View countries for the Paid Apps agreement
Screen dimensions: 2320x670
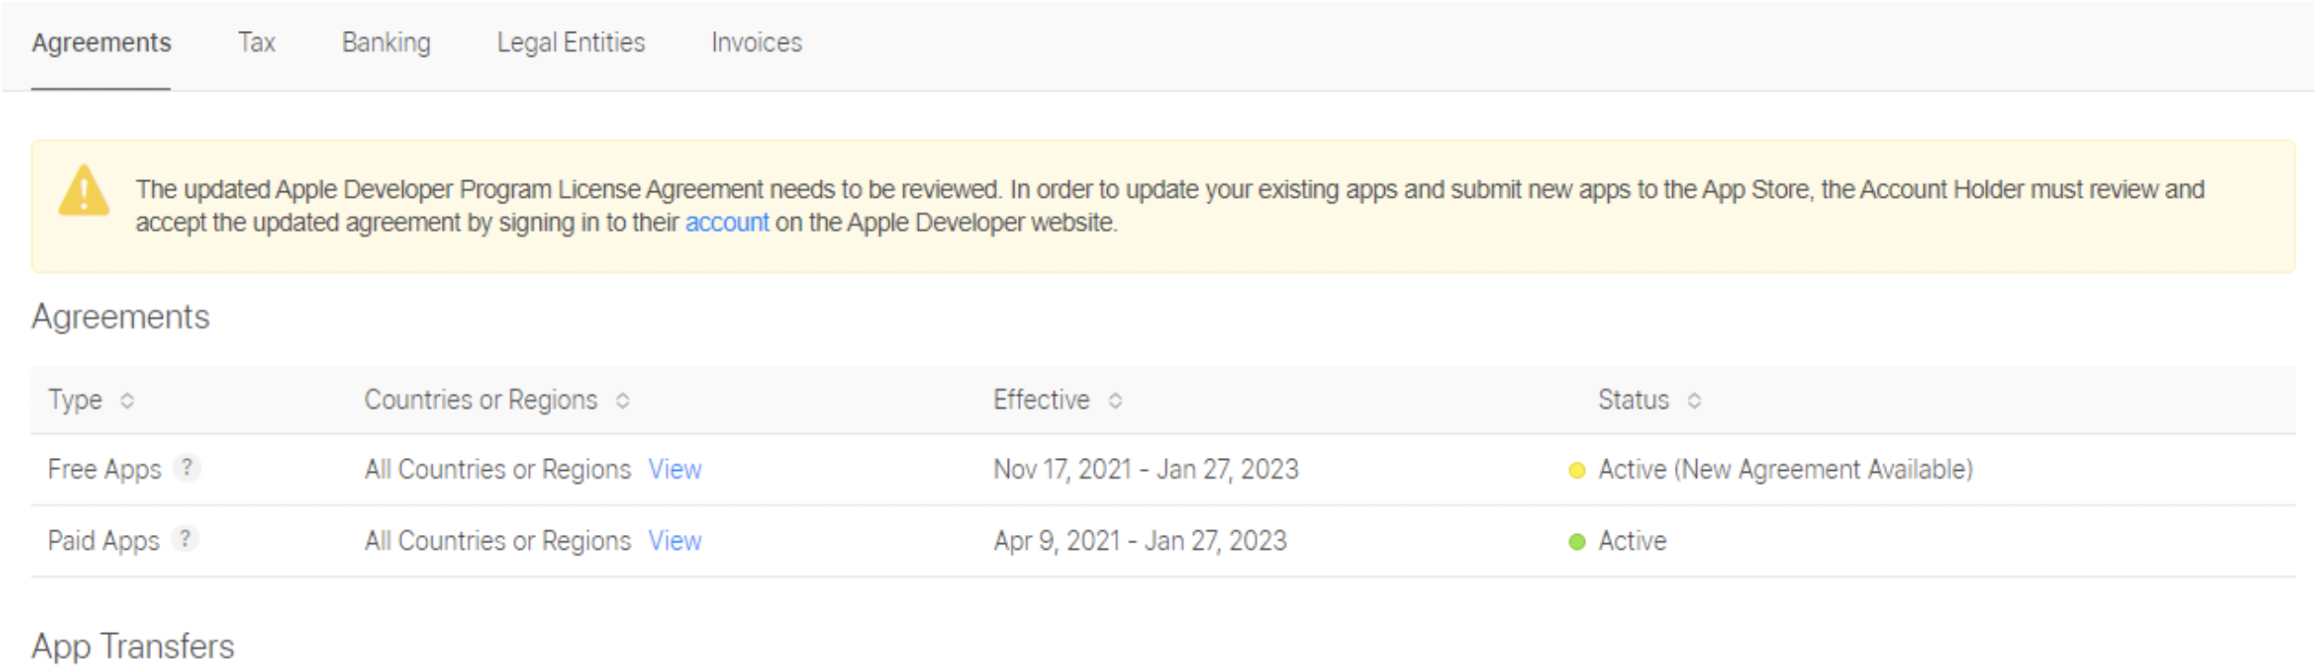pyautogui.click(x=675, y=541)
